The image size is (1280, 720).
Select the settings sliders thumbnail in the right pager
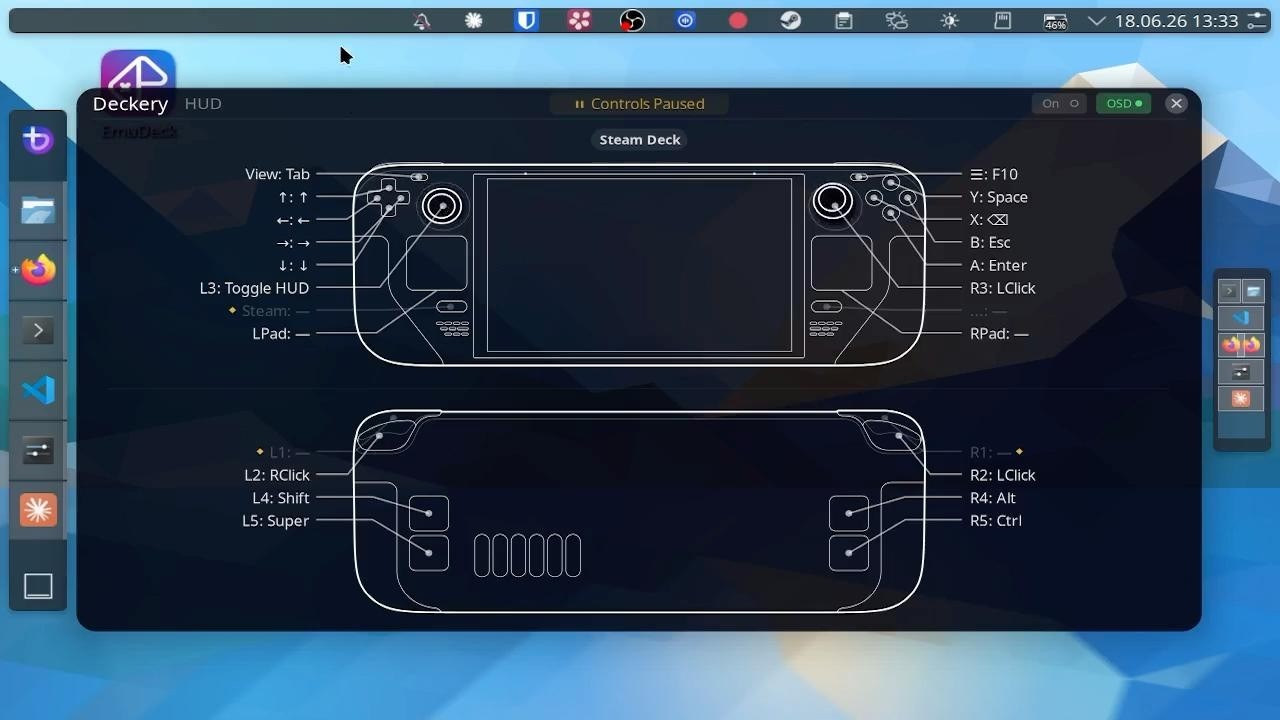pos(1241,372)
